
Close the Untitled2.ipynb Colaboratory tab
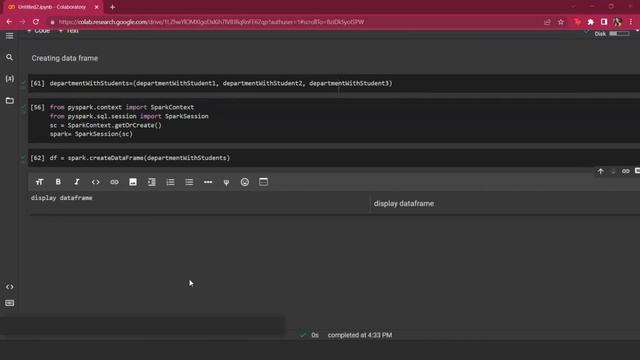pos(96,7)
